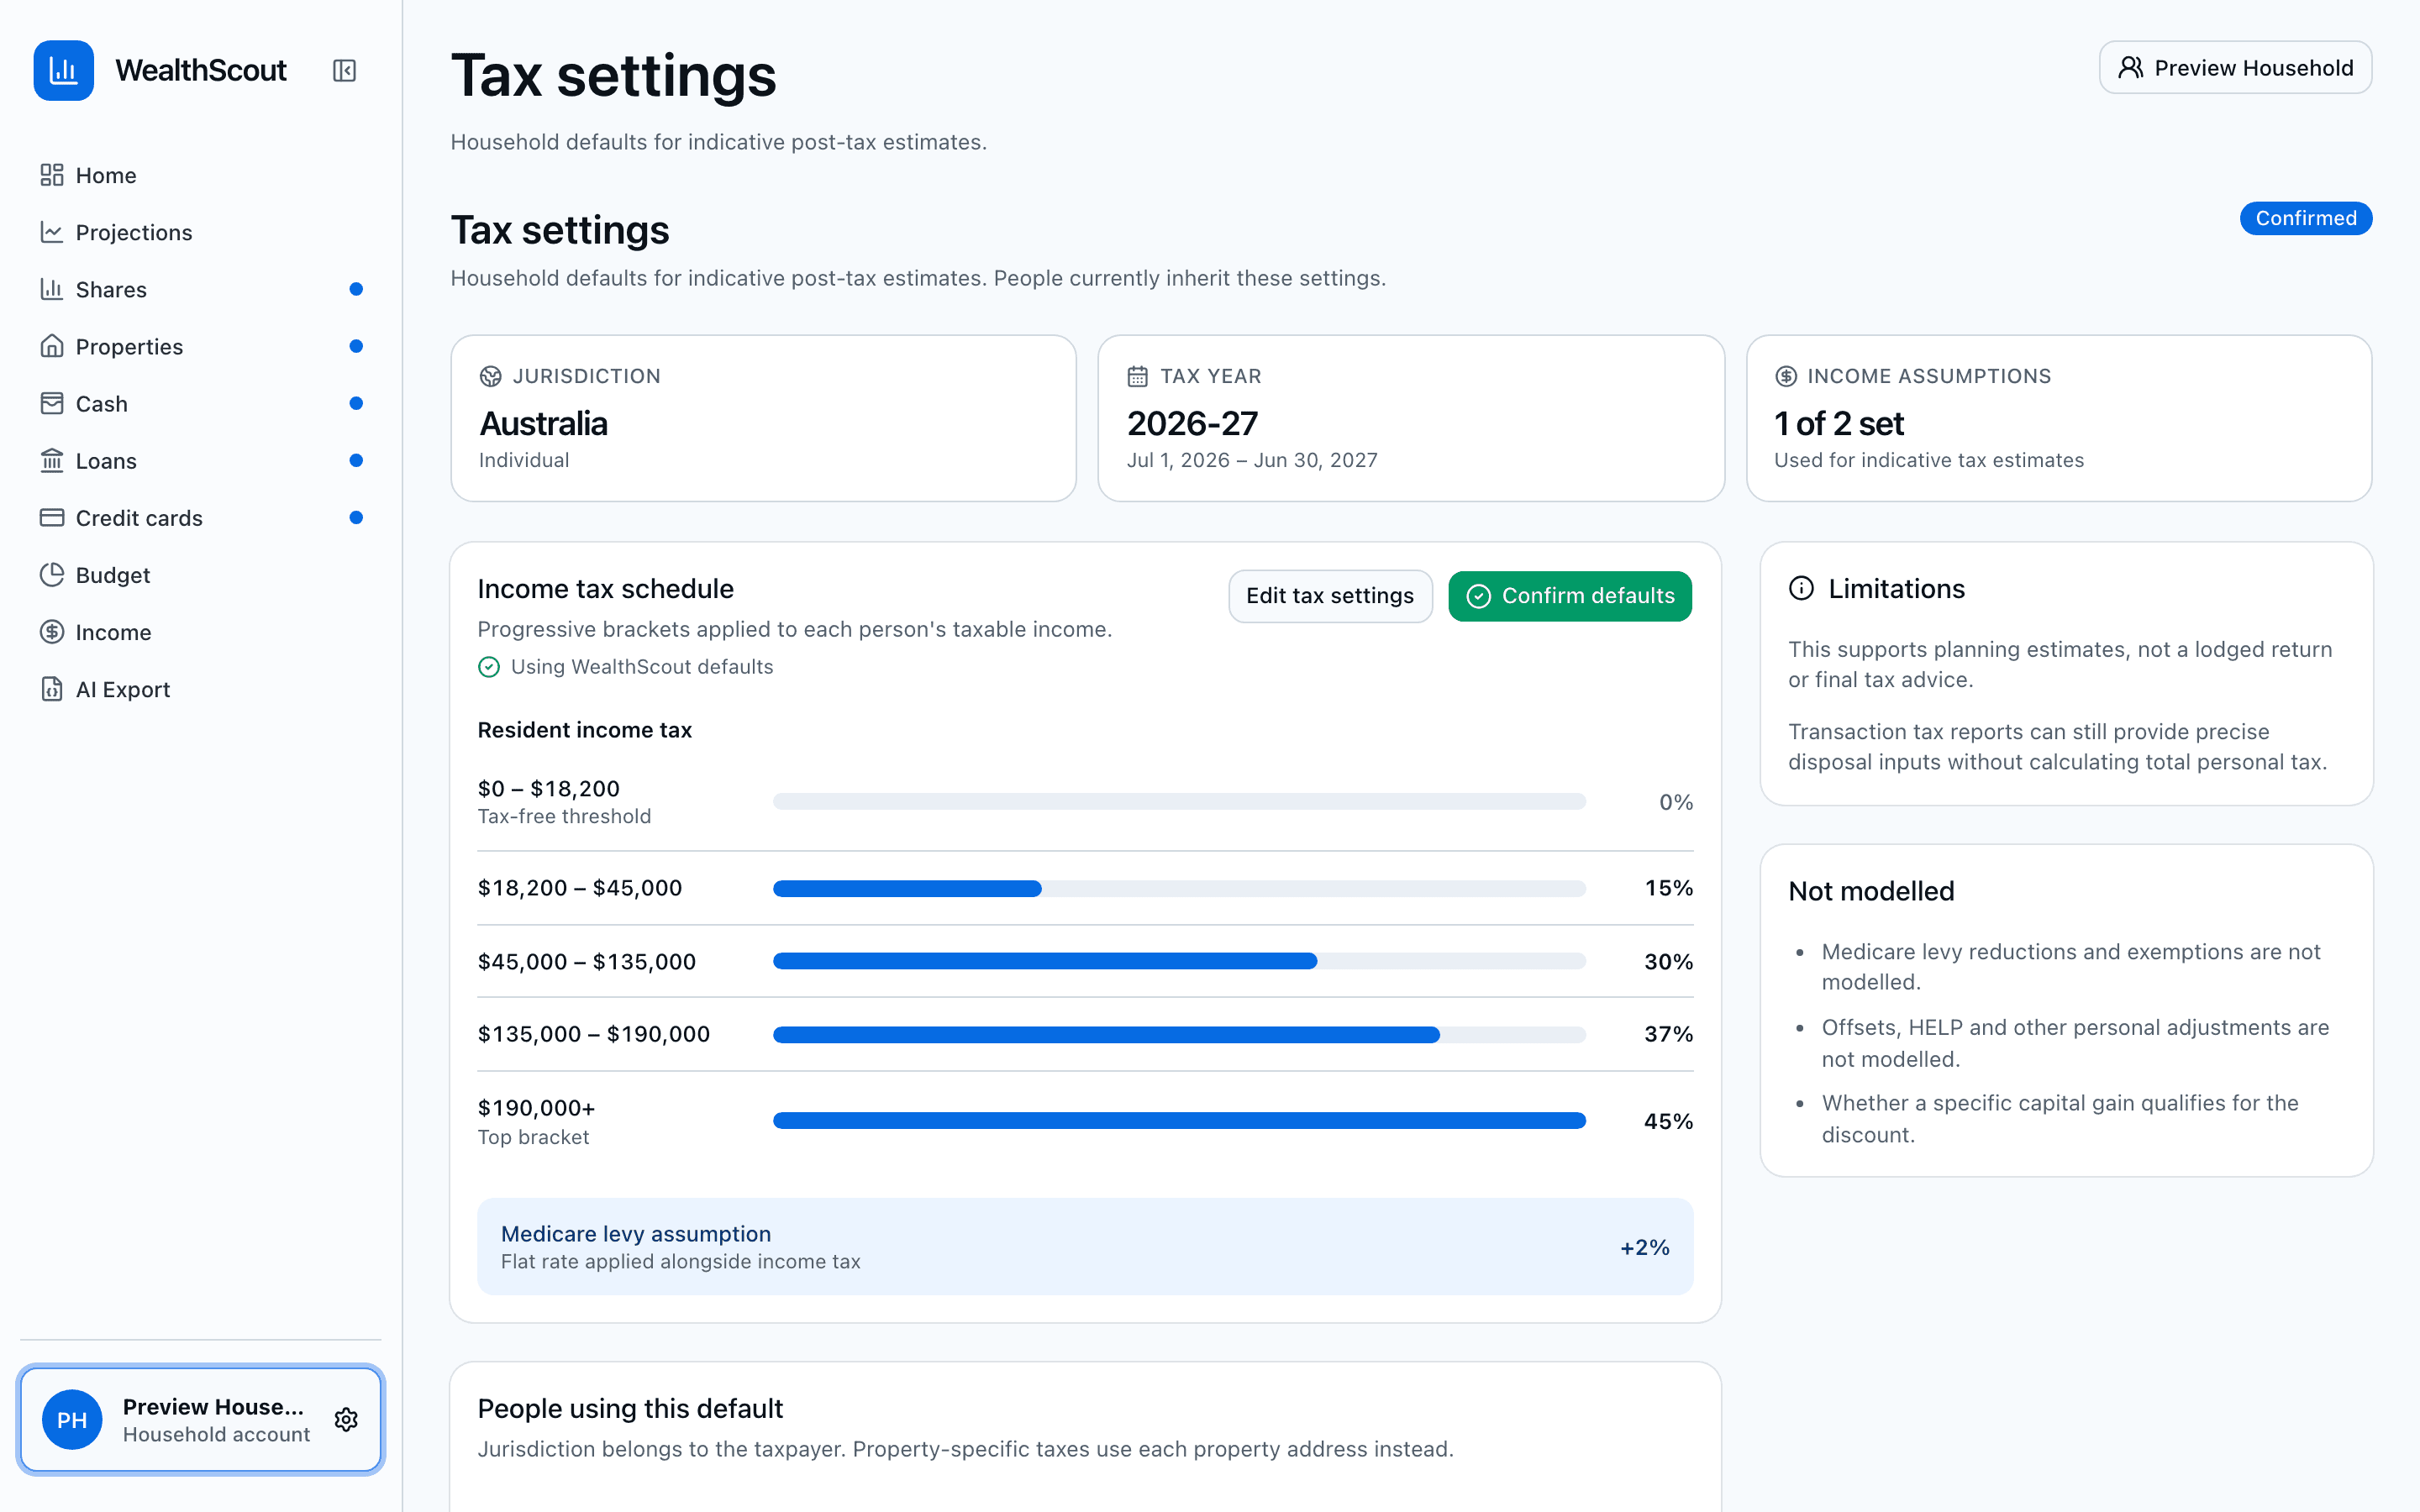This screenshot has width=2420, height=1512.
Task: Click the blue dot next to Shares
Action: point(356,289)
